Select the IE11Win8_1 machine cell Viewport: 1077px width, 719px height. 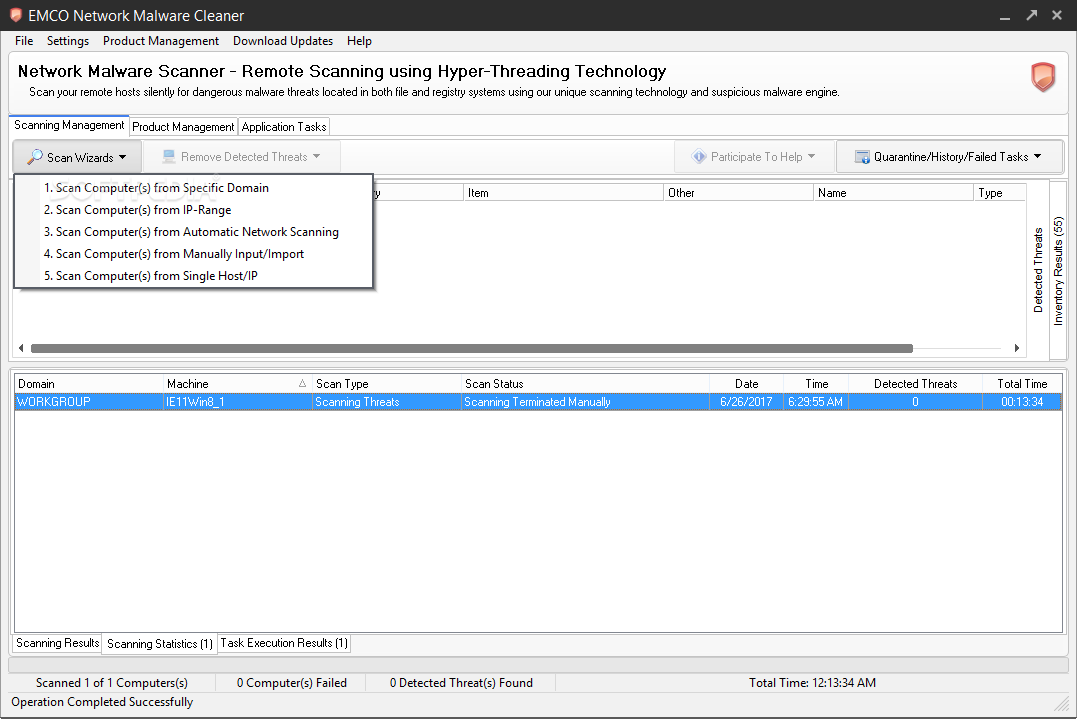pos(238,402)
